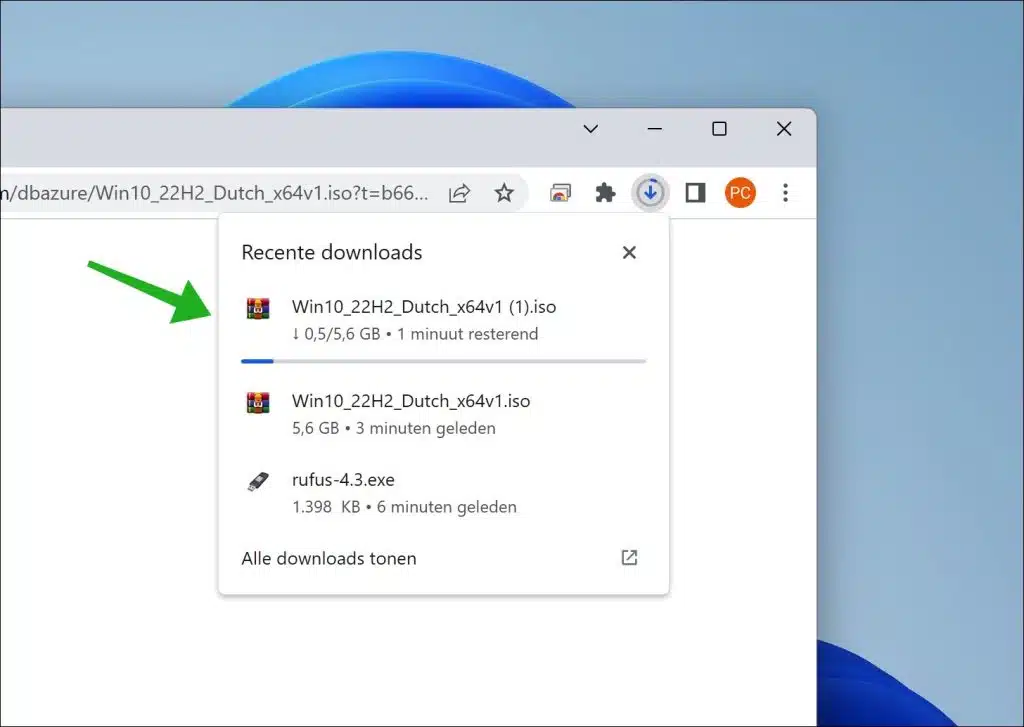This screenshot has width=1024, height=727.
Task: Click the active download progress bar
Action: pyautogui.click(x=443, y=360)
